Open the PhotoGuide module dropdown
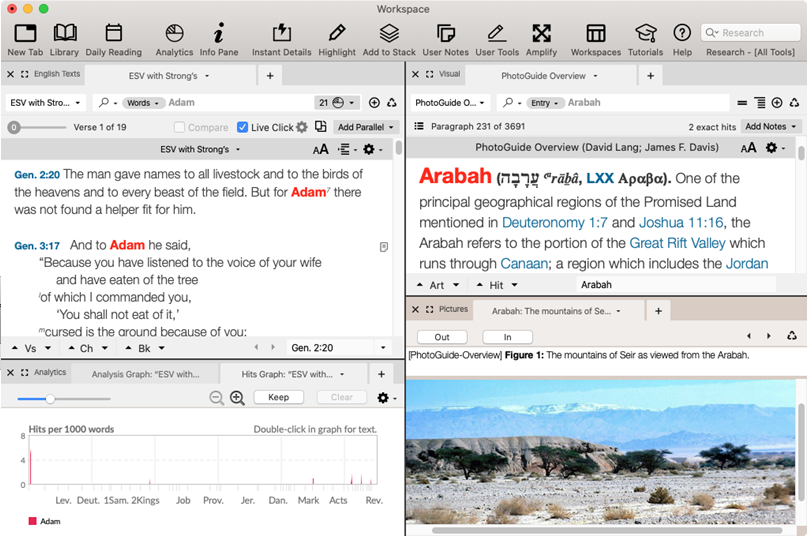The height and width of the screenshot is (536, 807). point(450,102)
